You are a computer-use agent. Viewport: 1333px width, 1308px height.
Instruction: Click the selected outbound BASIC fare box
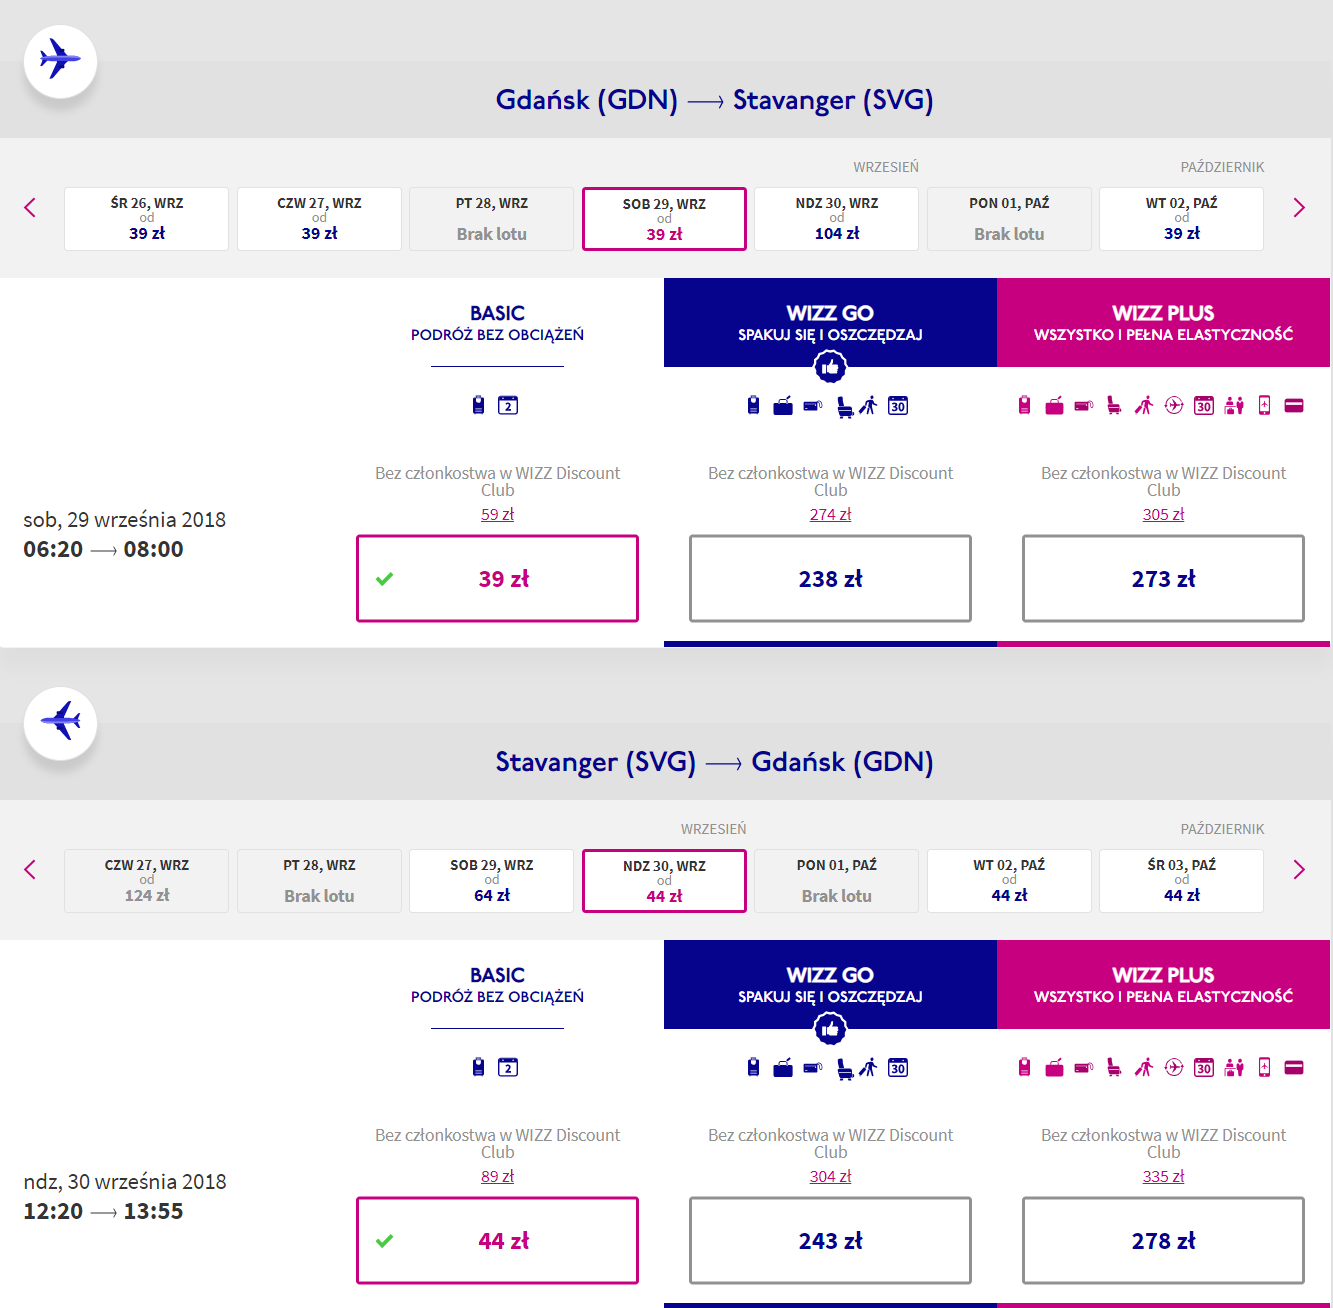pyautogui.click(x=497, y=578)
